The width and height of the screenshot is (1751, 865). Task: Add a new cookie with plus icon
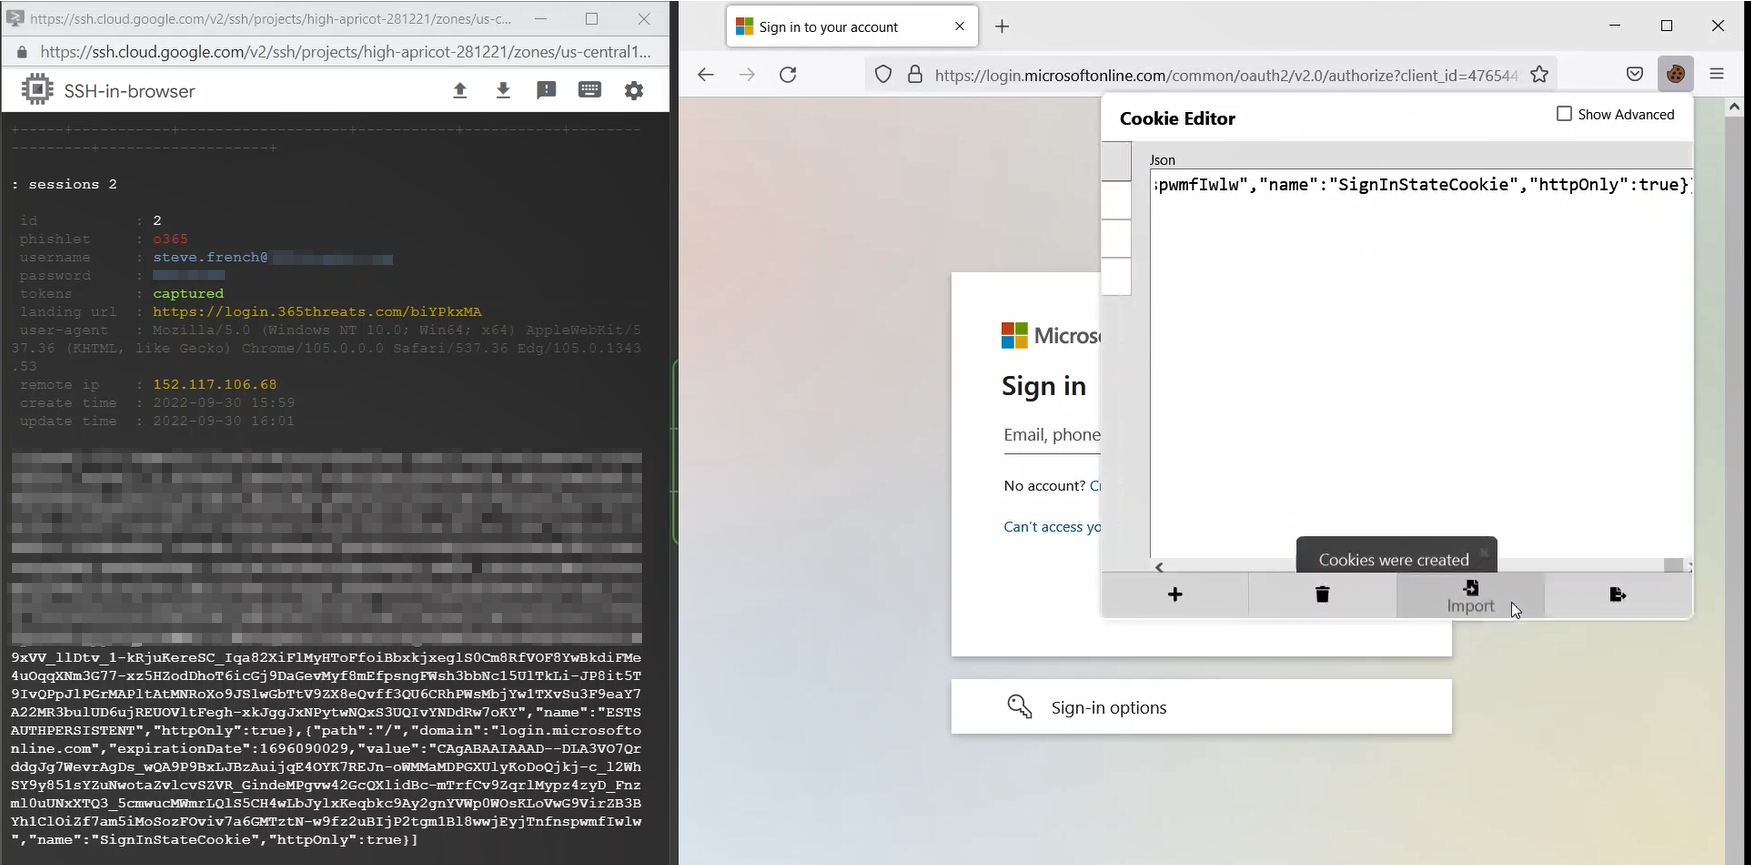pyautogui.click(x=1175, y=595)
